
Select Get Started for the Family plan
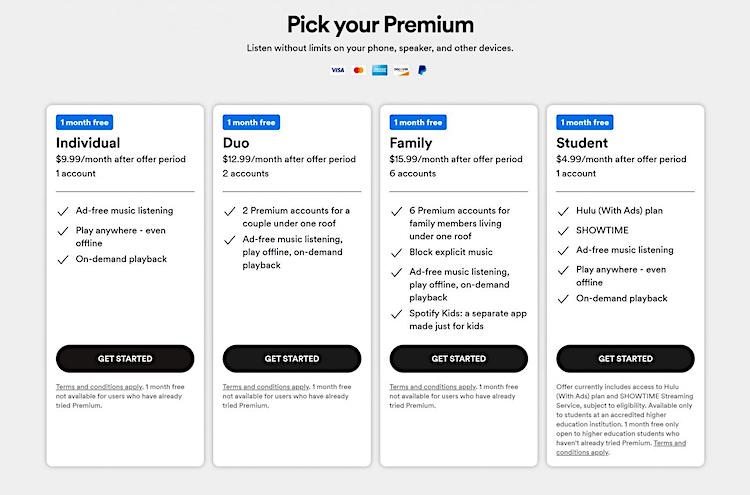click(459, 359)
